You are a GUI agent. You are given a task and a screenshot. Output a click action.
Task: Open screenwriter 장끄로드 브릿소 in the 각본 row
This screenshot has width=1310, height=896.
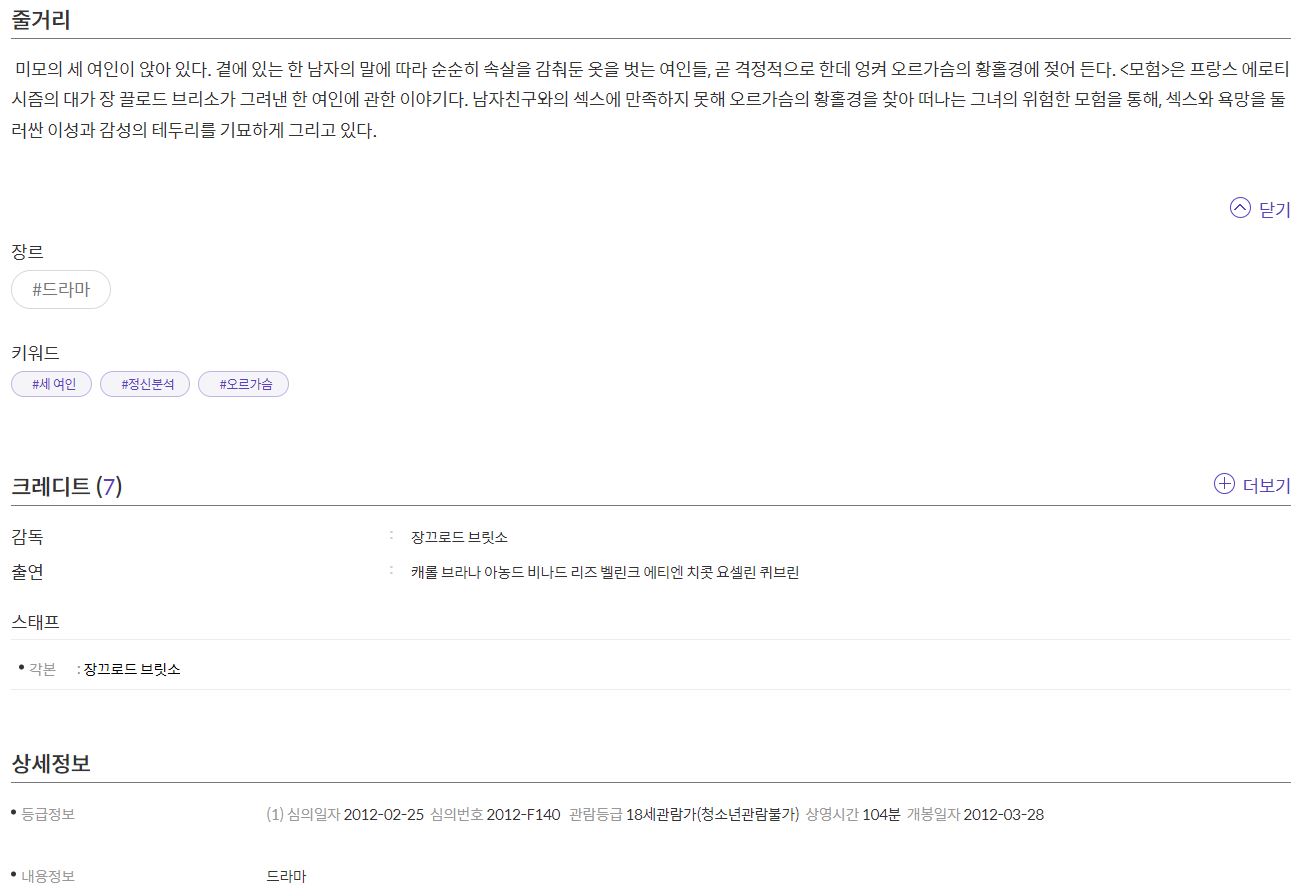pos(132,669)
